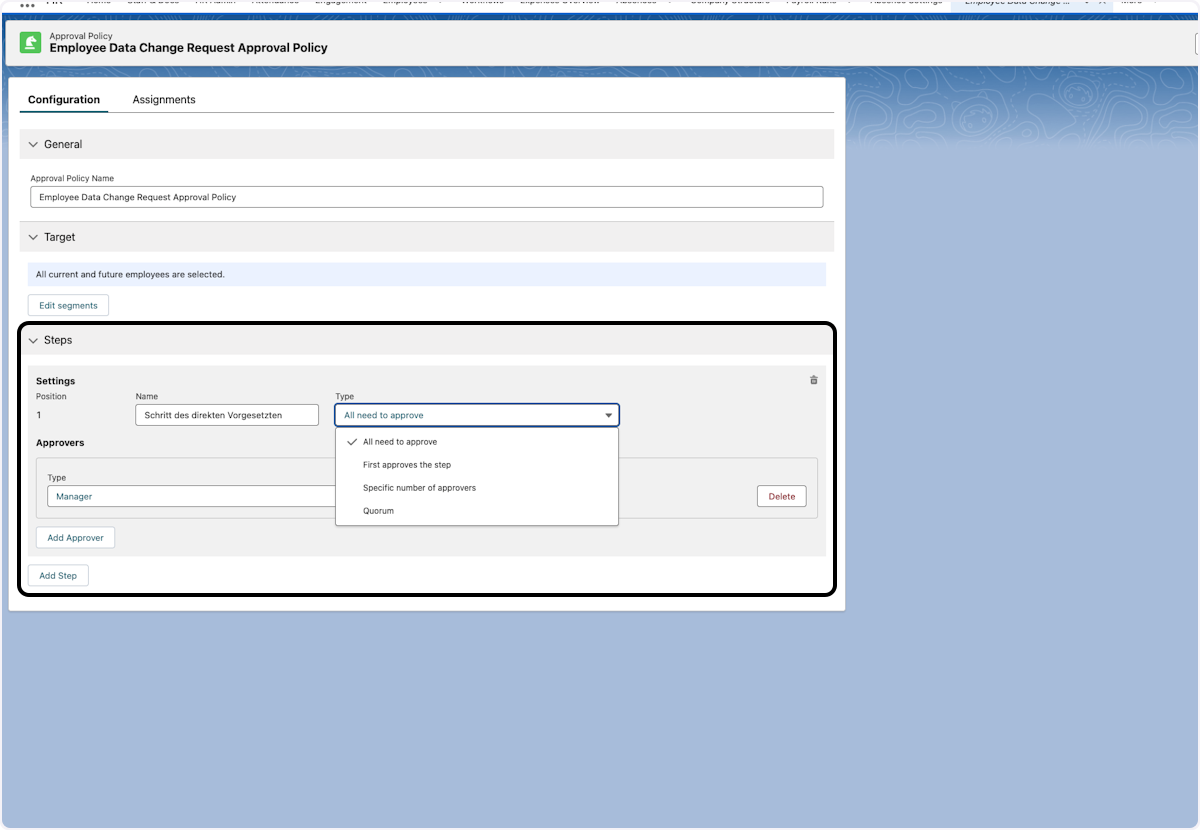Switch to the Assignments tab
The height and width of the screenshot is (830, 1200).
(x=163, y=99)
